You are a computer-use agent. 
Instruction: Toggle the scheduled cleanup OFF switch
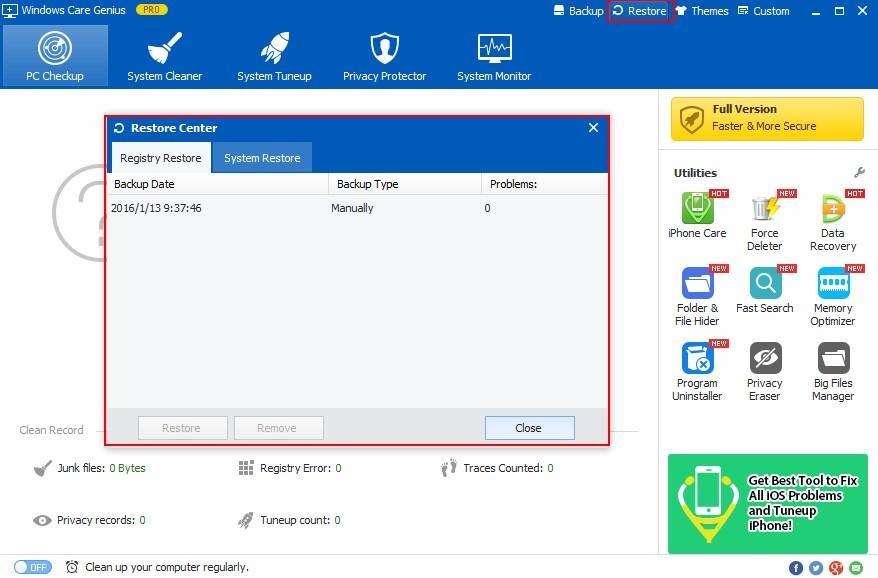[x=33, y=567]
